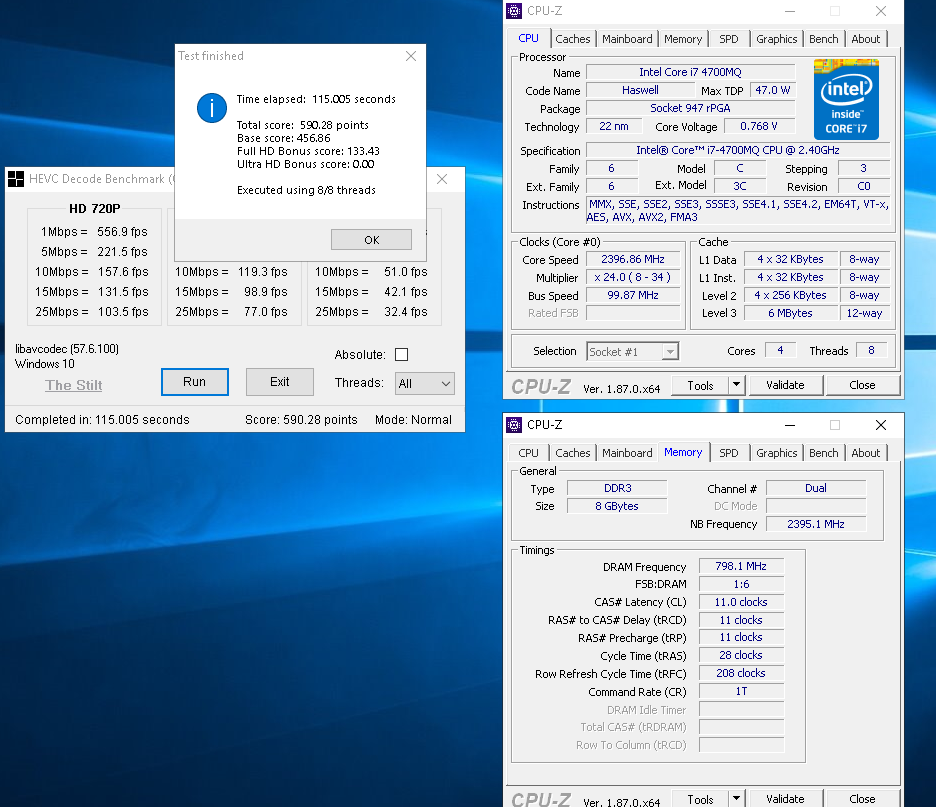Toggle the Absolute checkbox

[x=402, y=355]
